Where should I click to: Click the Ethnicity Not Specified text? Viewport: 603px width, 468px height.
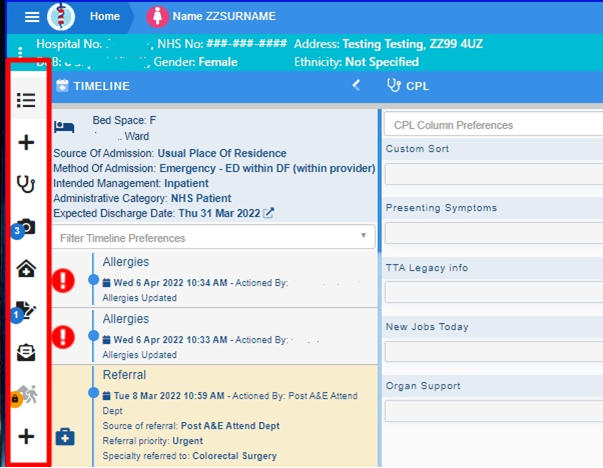356,62
